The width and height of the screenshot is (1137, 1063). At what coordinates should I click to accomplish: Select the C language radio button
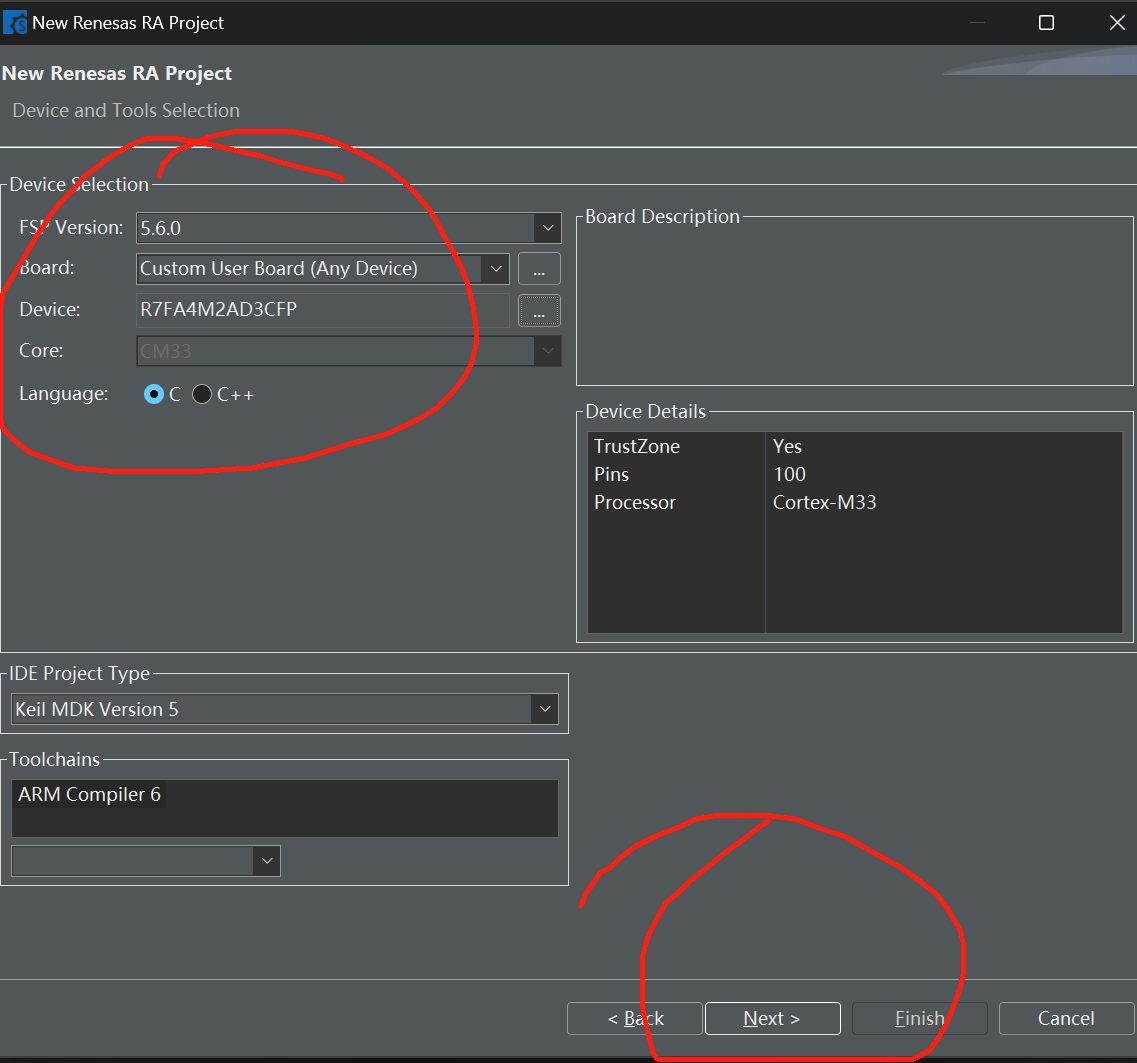click(x=154, y=394)
